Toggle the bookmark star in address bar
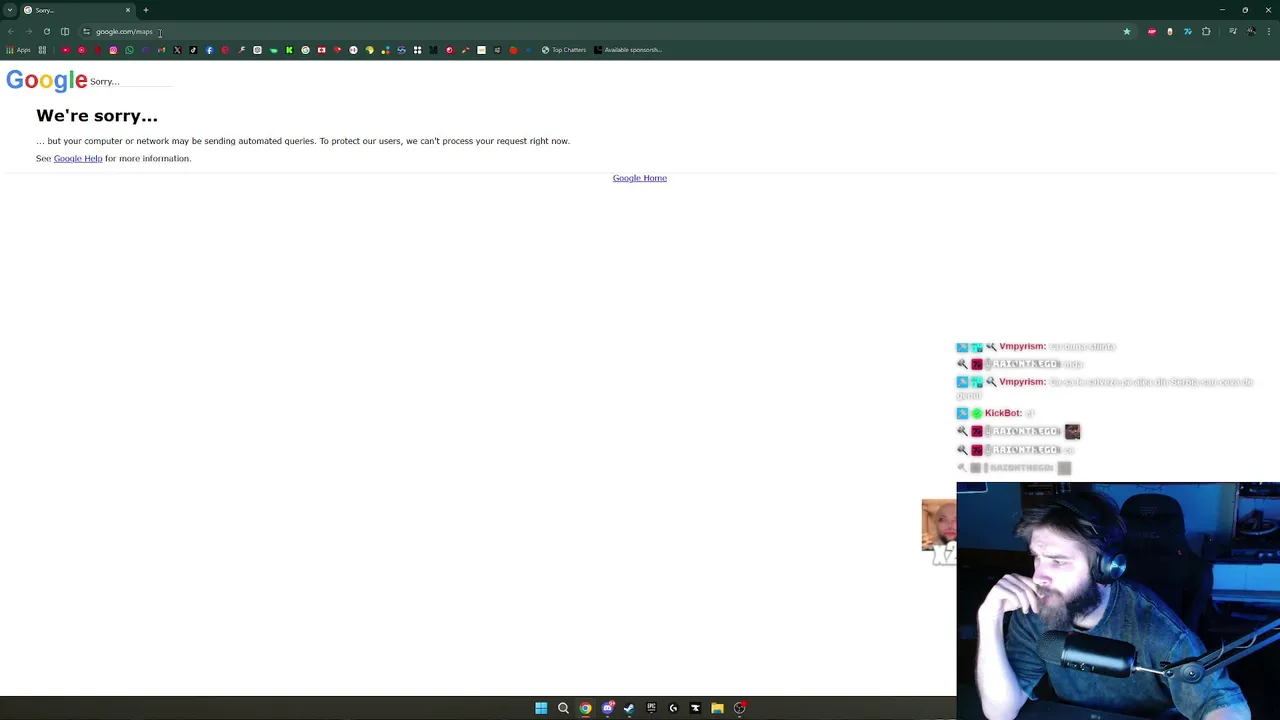Viewport: 1280px width, 720px height. coord(1127,31)
